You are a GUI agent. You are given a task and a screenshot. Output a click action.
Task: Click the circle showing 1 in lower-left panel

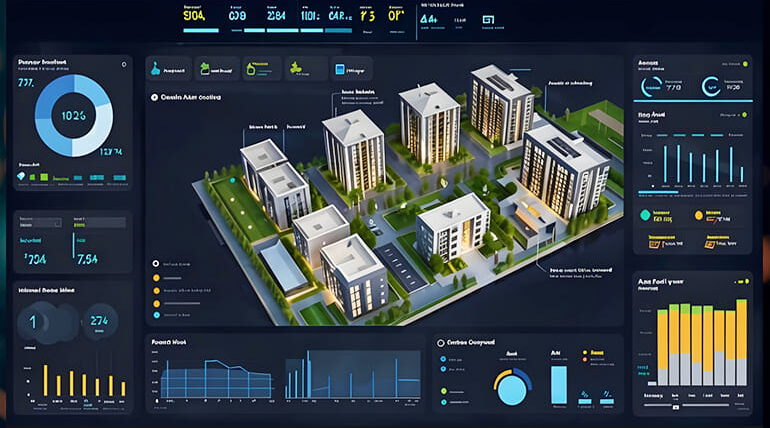(33, 322)
